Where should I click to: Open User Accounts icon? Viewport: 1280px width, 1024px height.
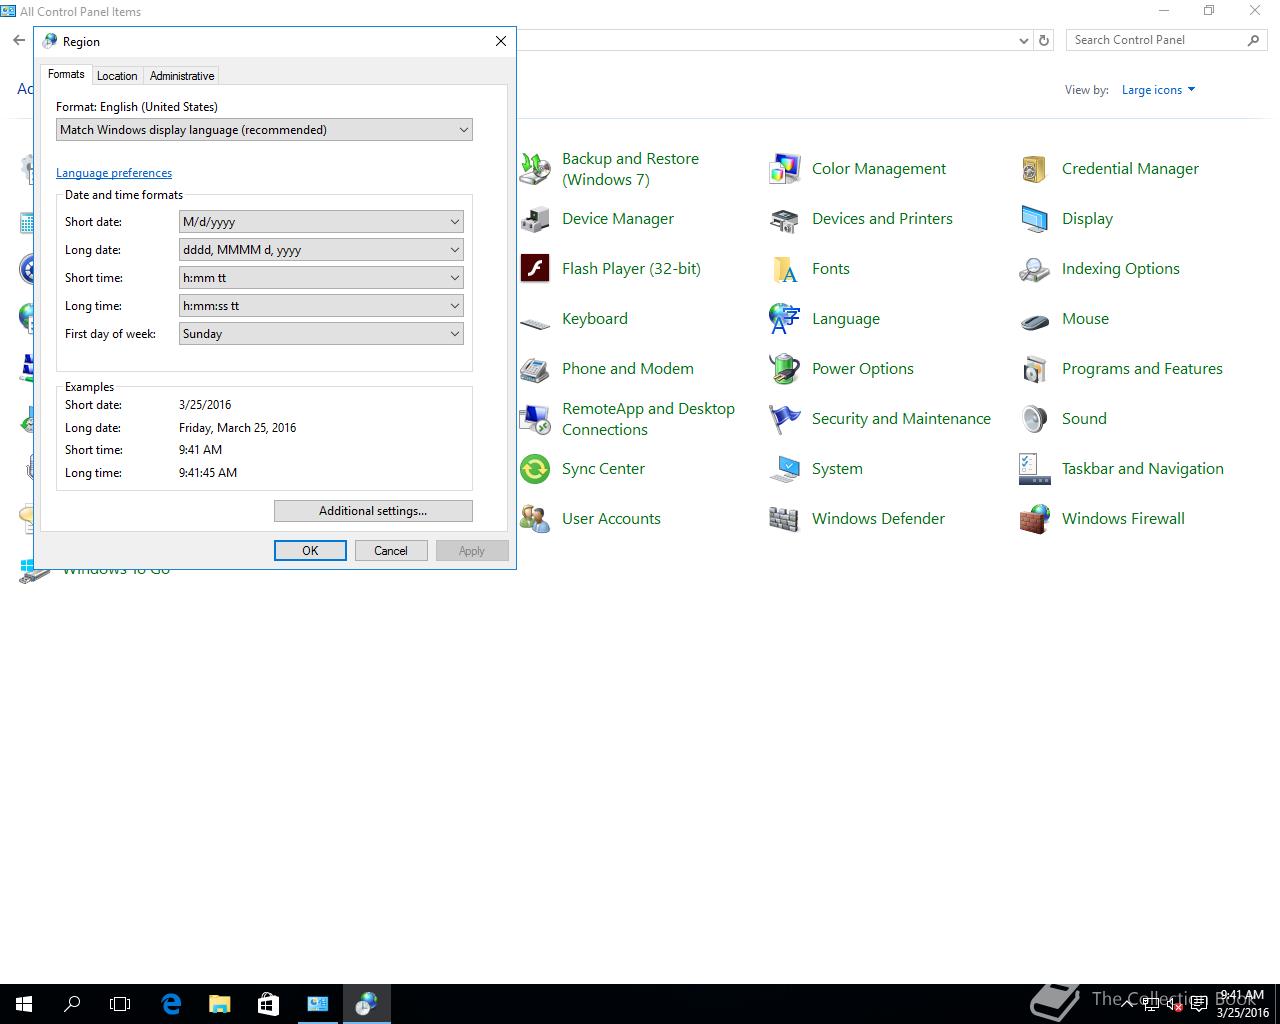pos(535,519)
